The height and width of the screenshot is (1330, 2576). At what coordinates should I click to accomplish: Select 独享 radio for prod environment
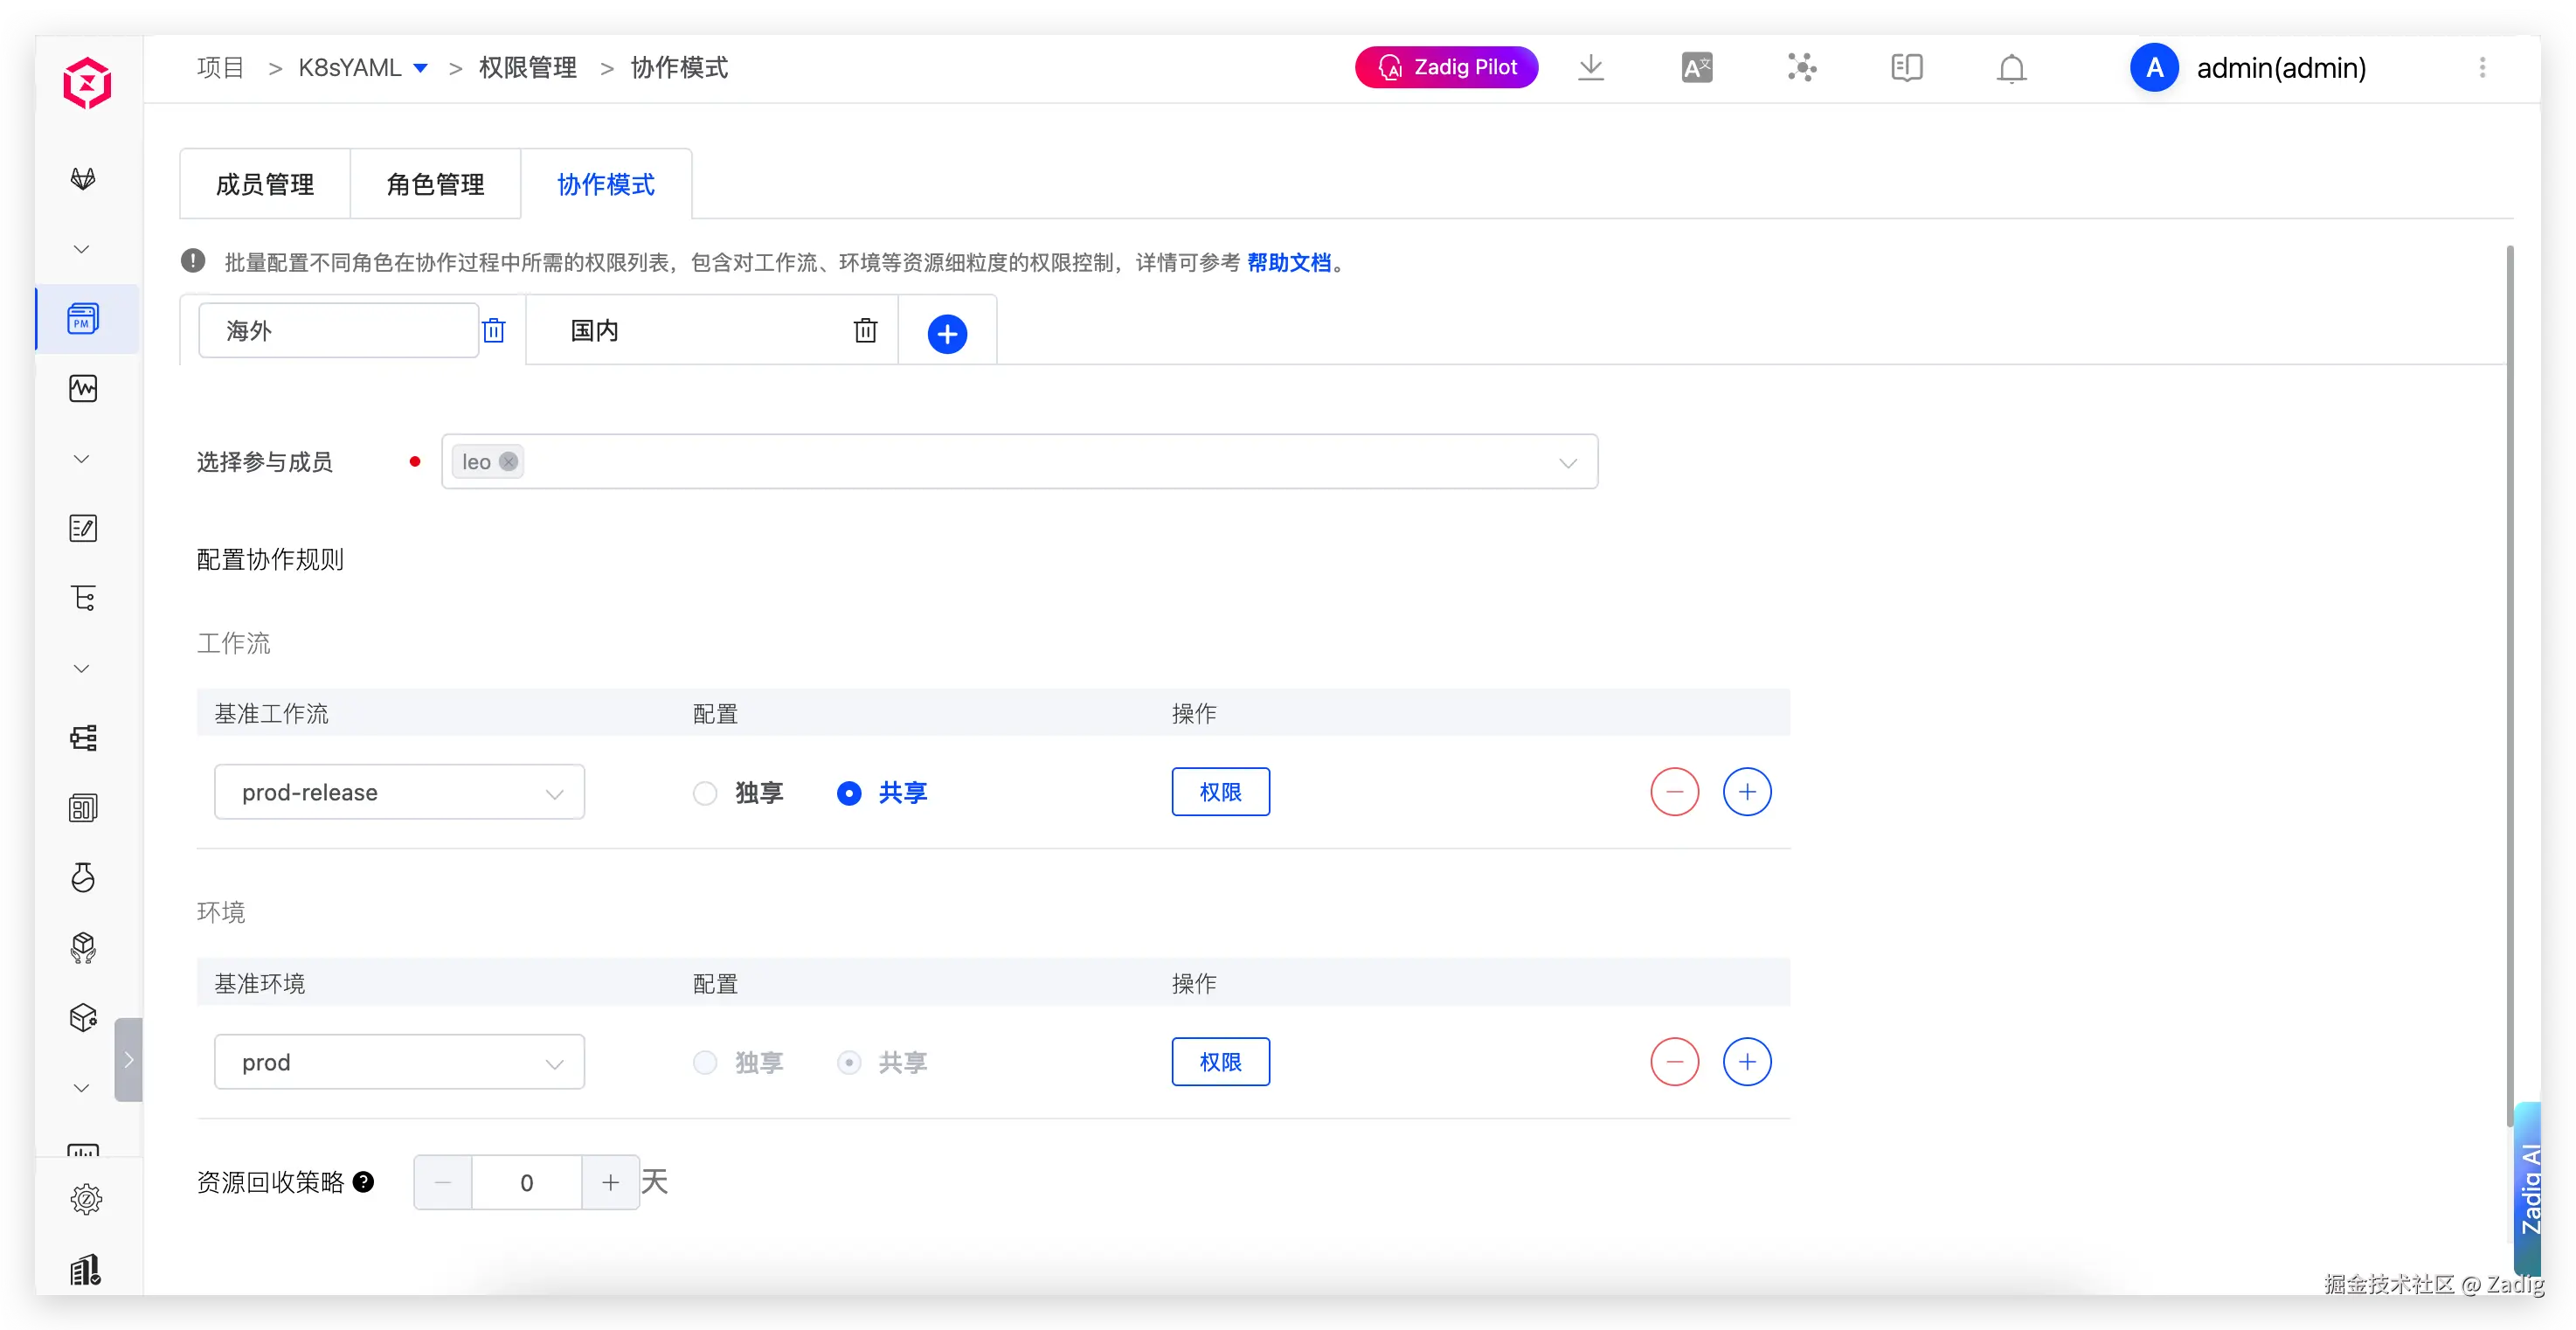pos(705,1062)
